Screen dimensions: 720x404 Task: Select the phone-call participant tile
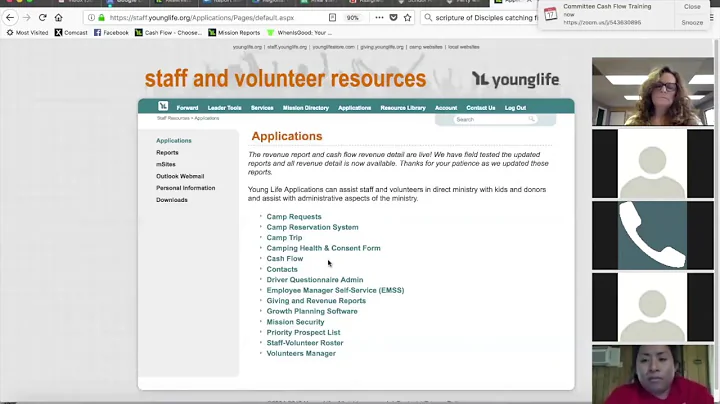pyautogui.click(x=652, y=235)
